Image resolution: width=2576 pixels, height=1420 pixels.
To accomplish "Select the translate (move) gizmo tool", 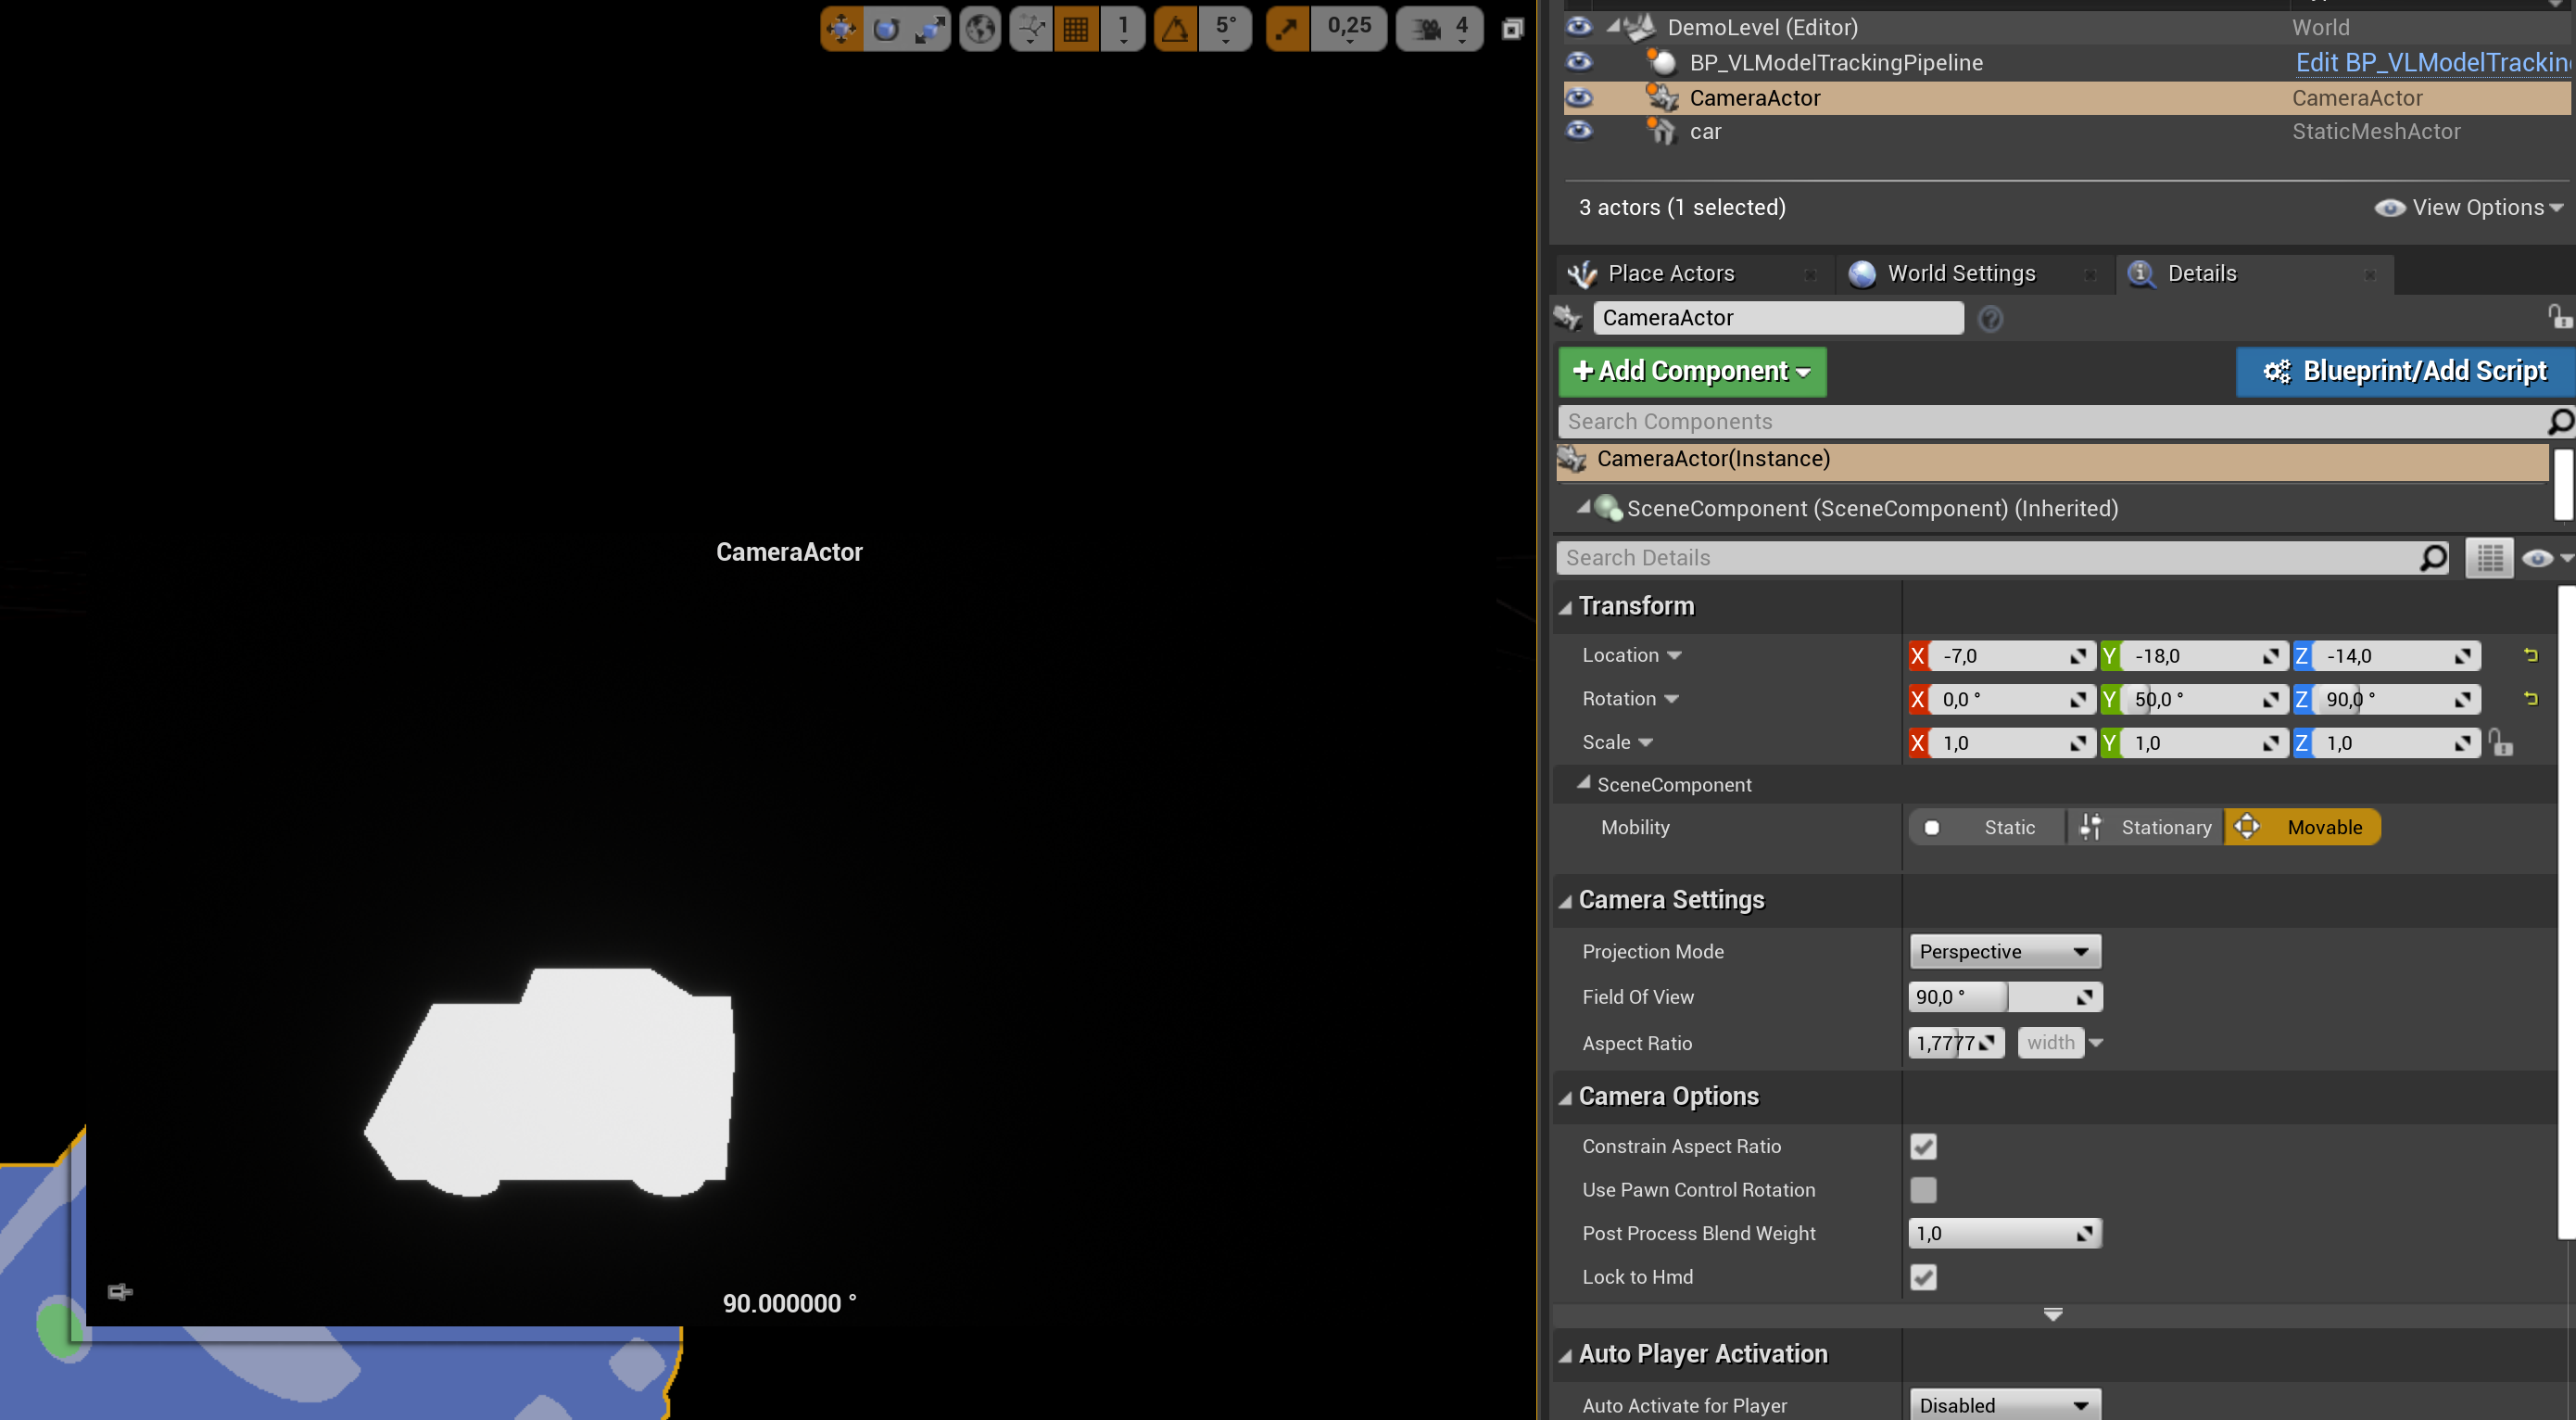I will pos(841,28).
